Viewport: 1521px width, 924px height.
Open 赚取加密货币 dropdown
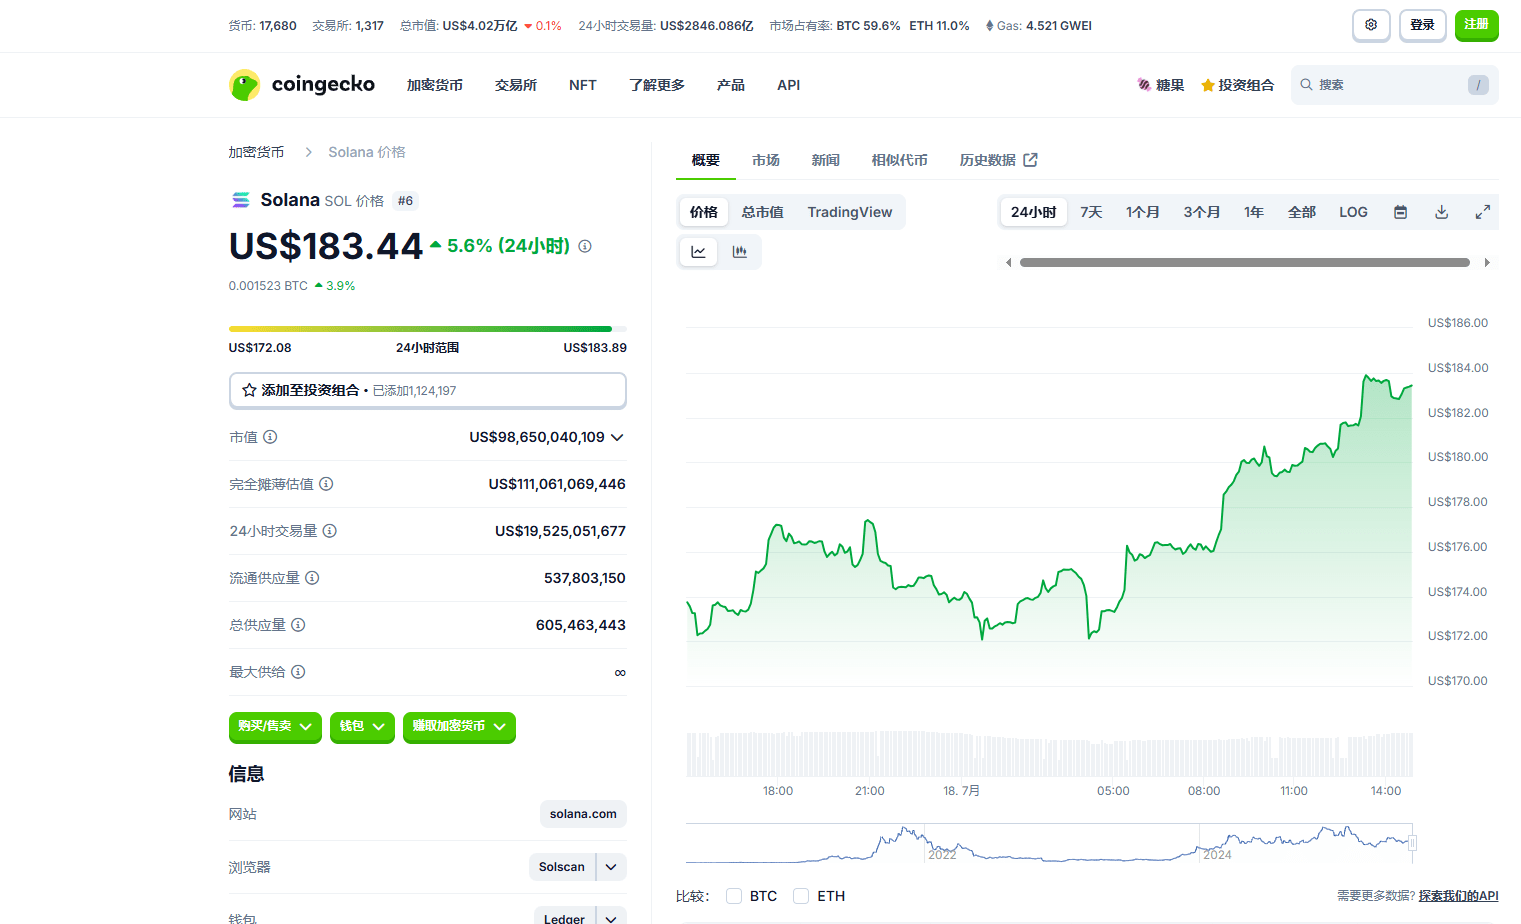(459, 726)
